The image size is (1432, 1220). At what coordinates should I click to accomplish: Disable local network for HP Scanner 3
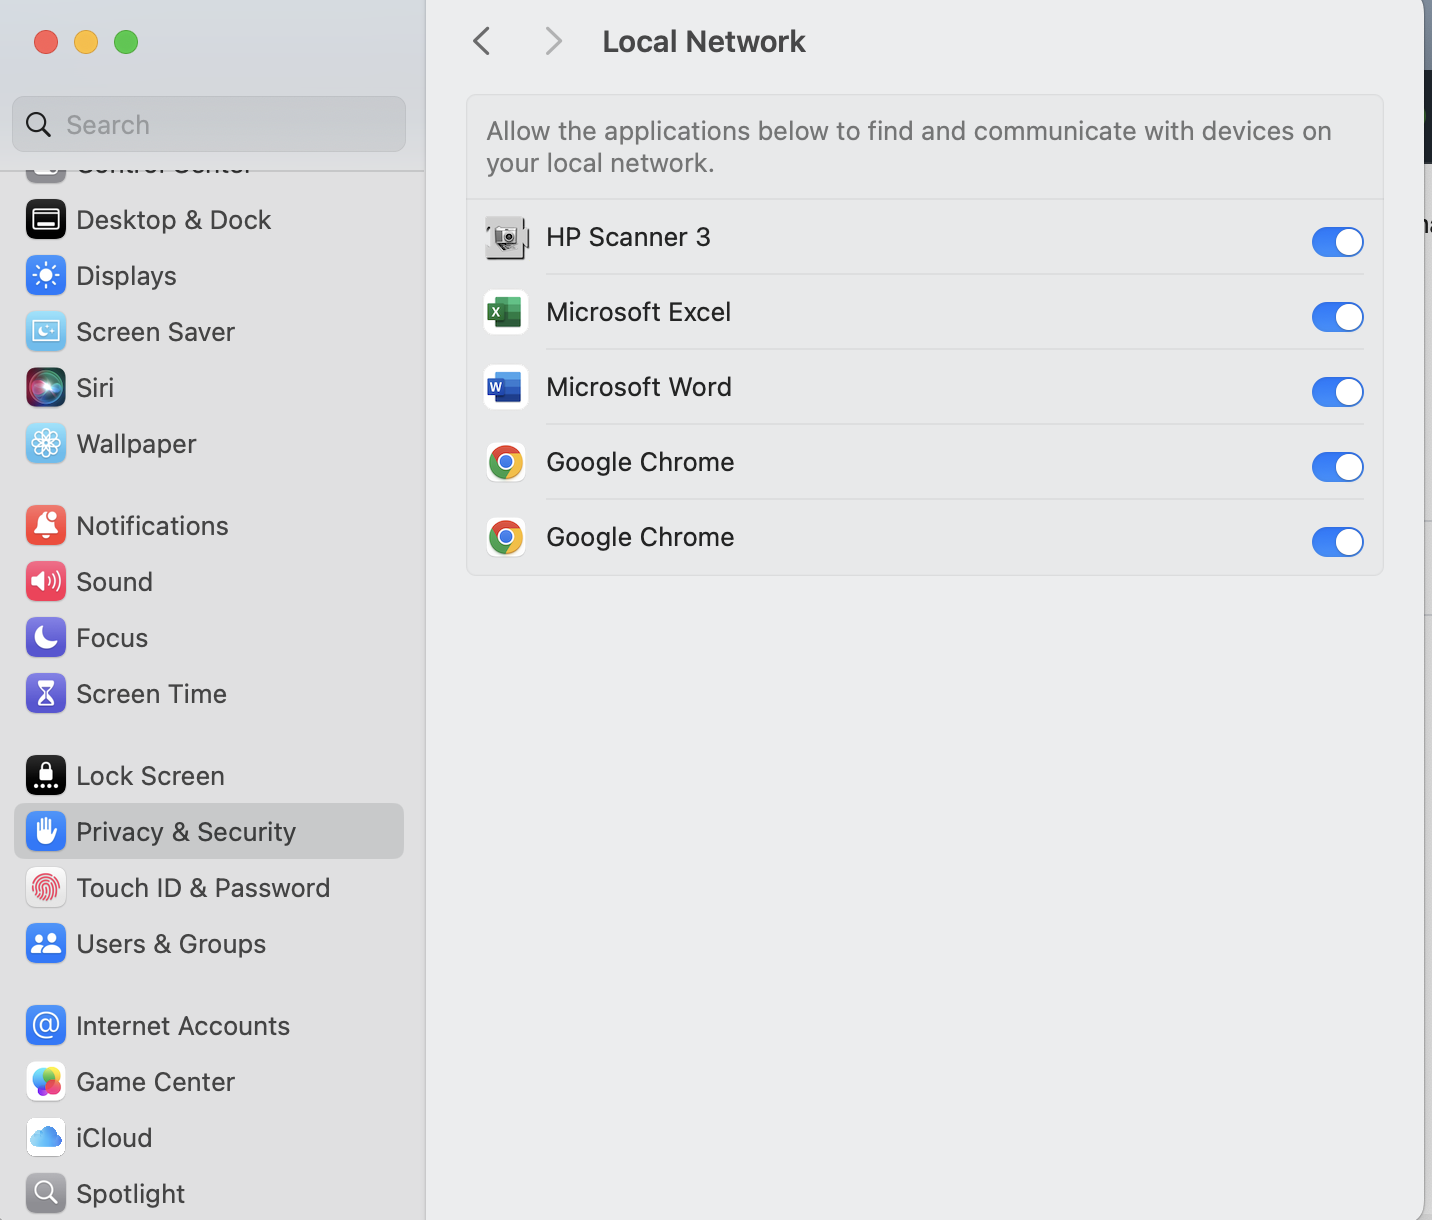(1337, 242)
